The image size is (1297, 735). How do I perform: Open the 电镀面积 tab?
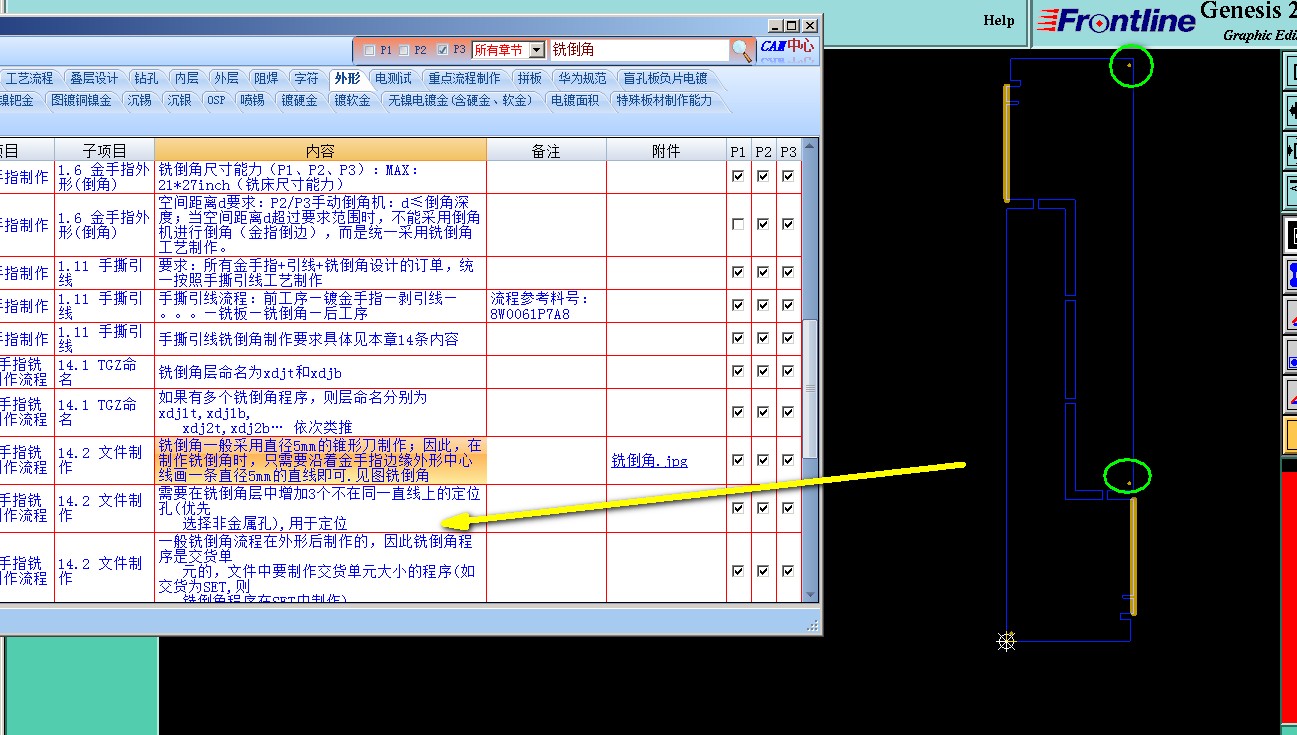pyautogui.click(x=575, y=100)
